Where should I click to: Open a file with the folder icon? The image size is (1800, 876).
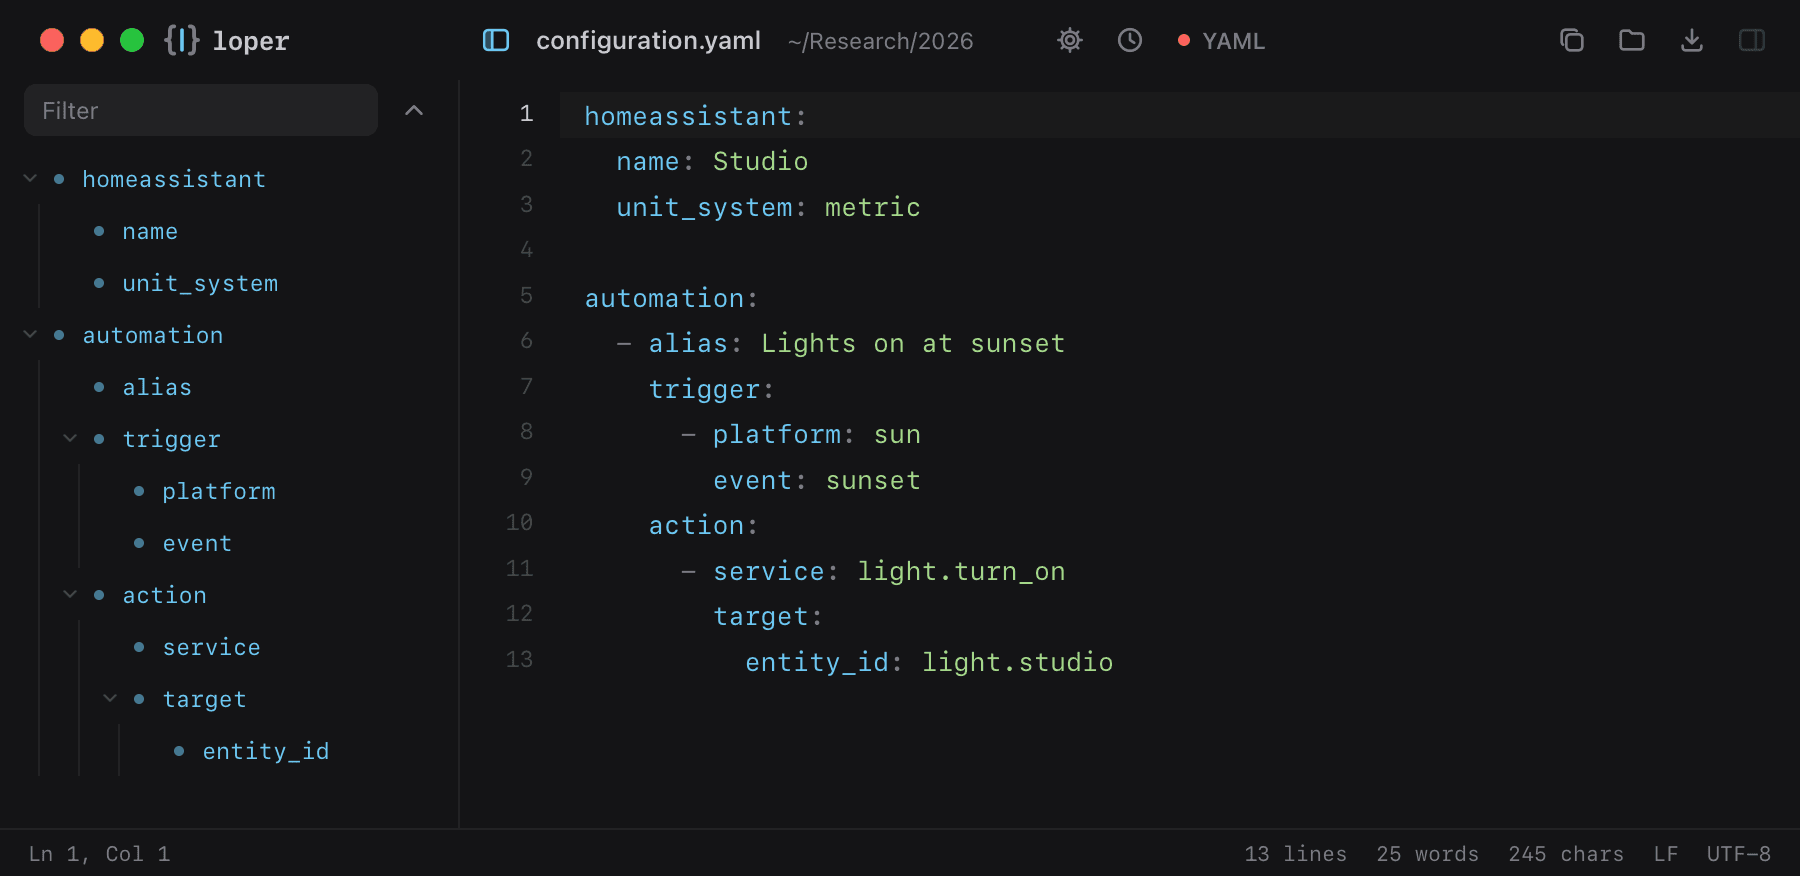1632,40
